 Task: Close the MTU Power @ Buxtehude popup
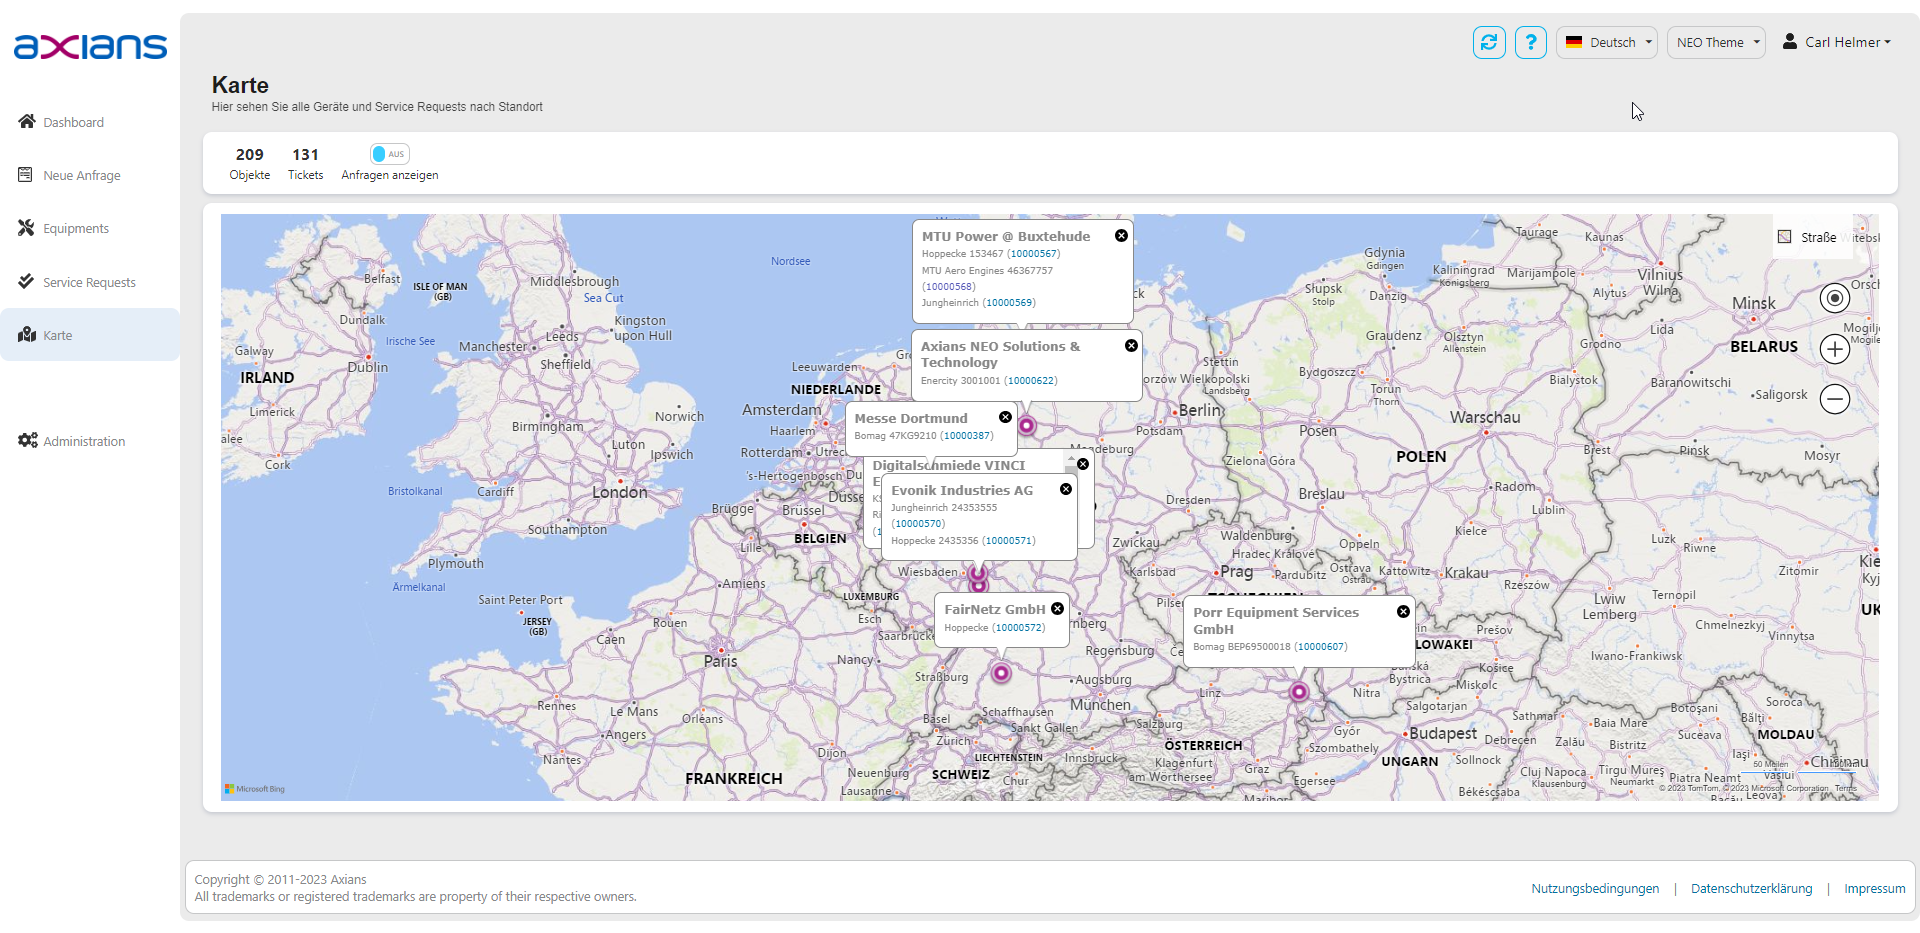click(1121, 236)
